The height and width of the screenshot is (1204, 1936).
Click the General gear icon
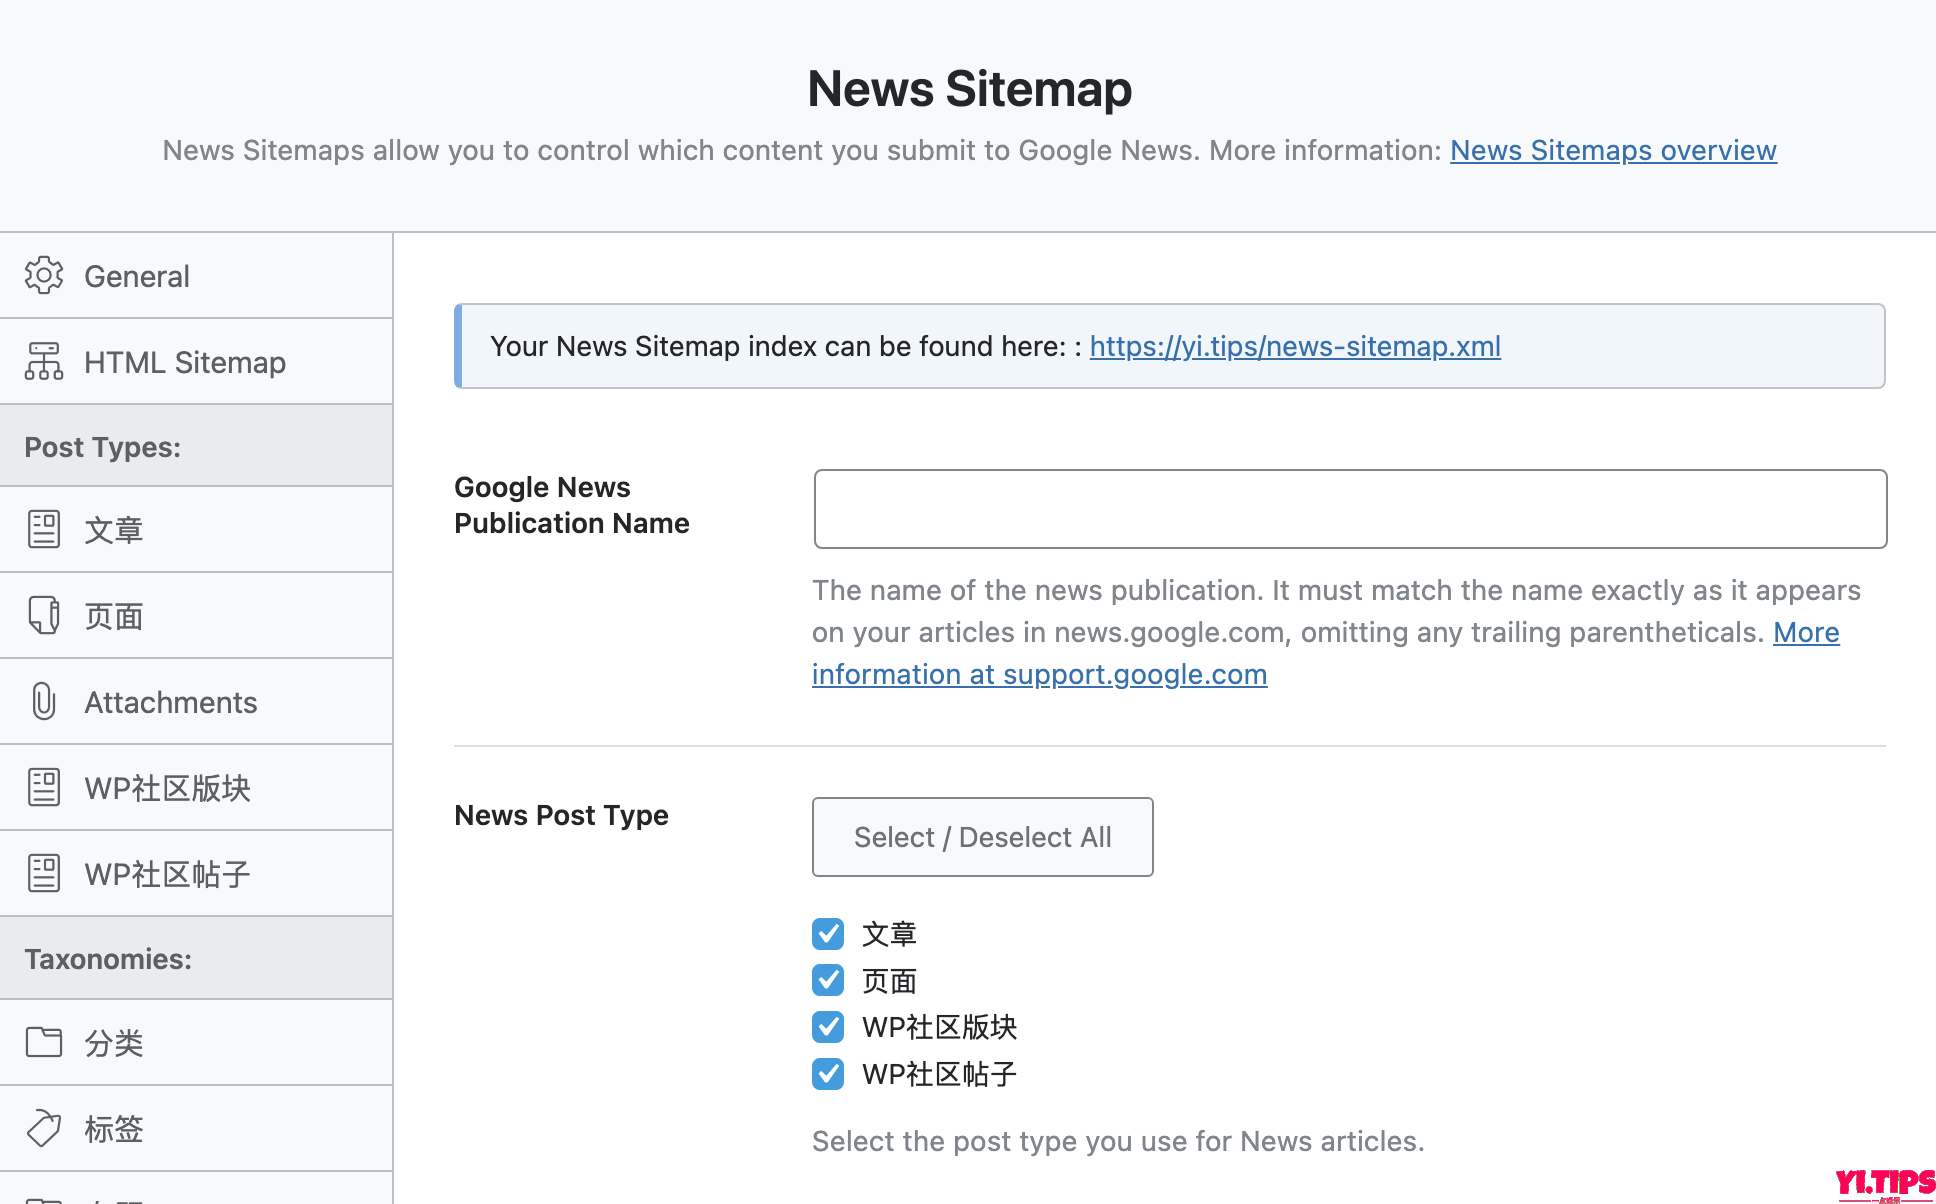click(x=44, y=275)
